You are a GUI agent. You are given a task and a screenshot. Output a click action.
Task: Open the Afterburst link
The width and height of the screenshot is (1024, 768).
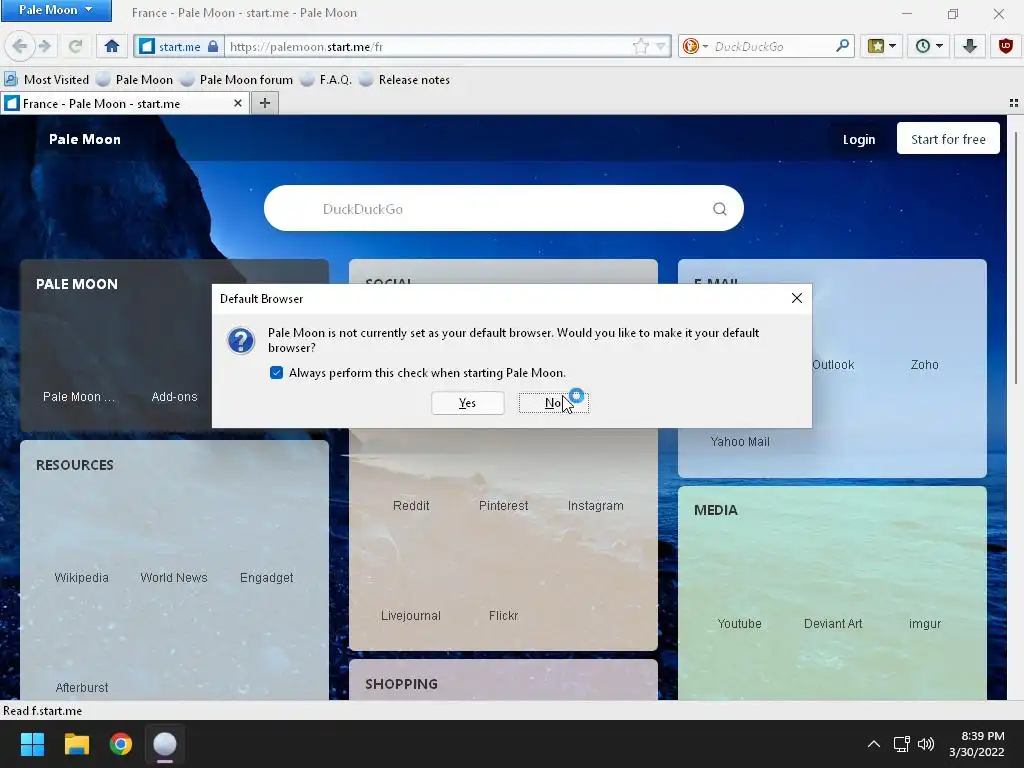coord(82,688)
